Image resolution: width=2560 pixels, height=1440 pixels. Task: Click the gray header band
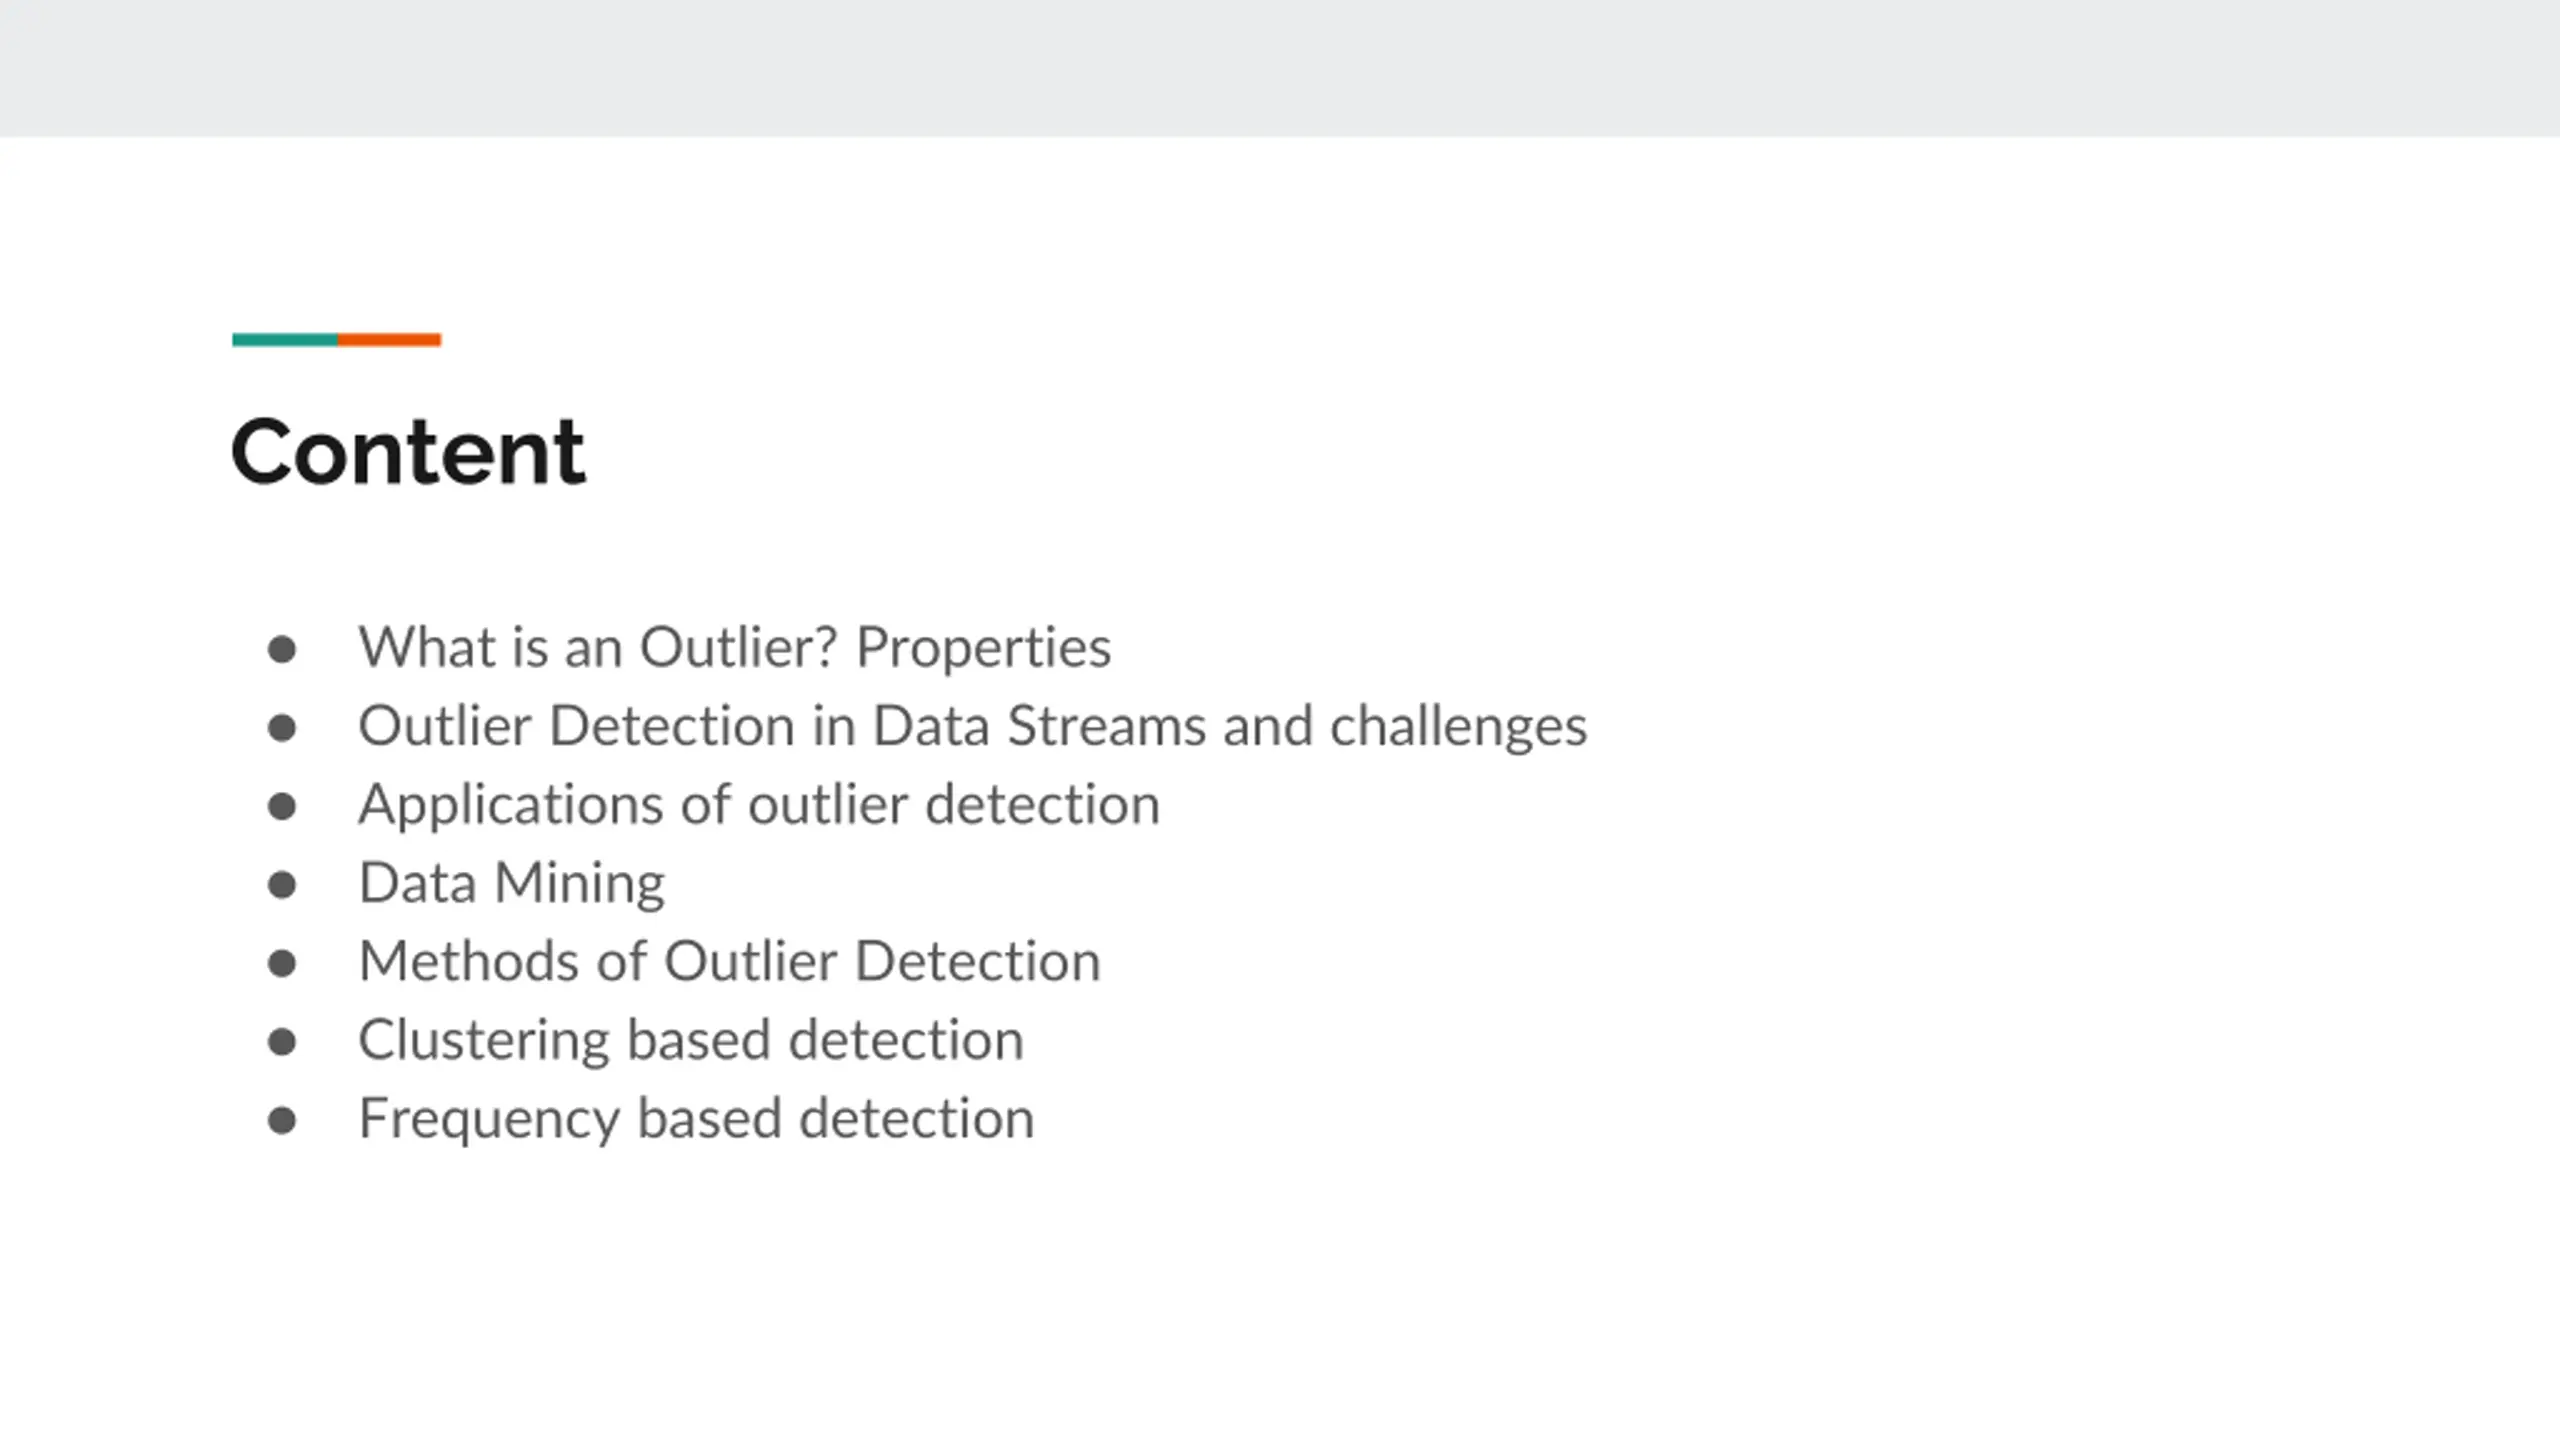(1280, 68)
